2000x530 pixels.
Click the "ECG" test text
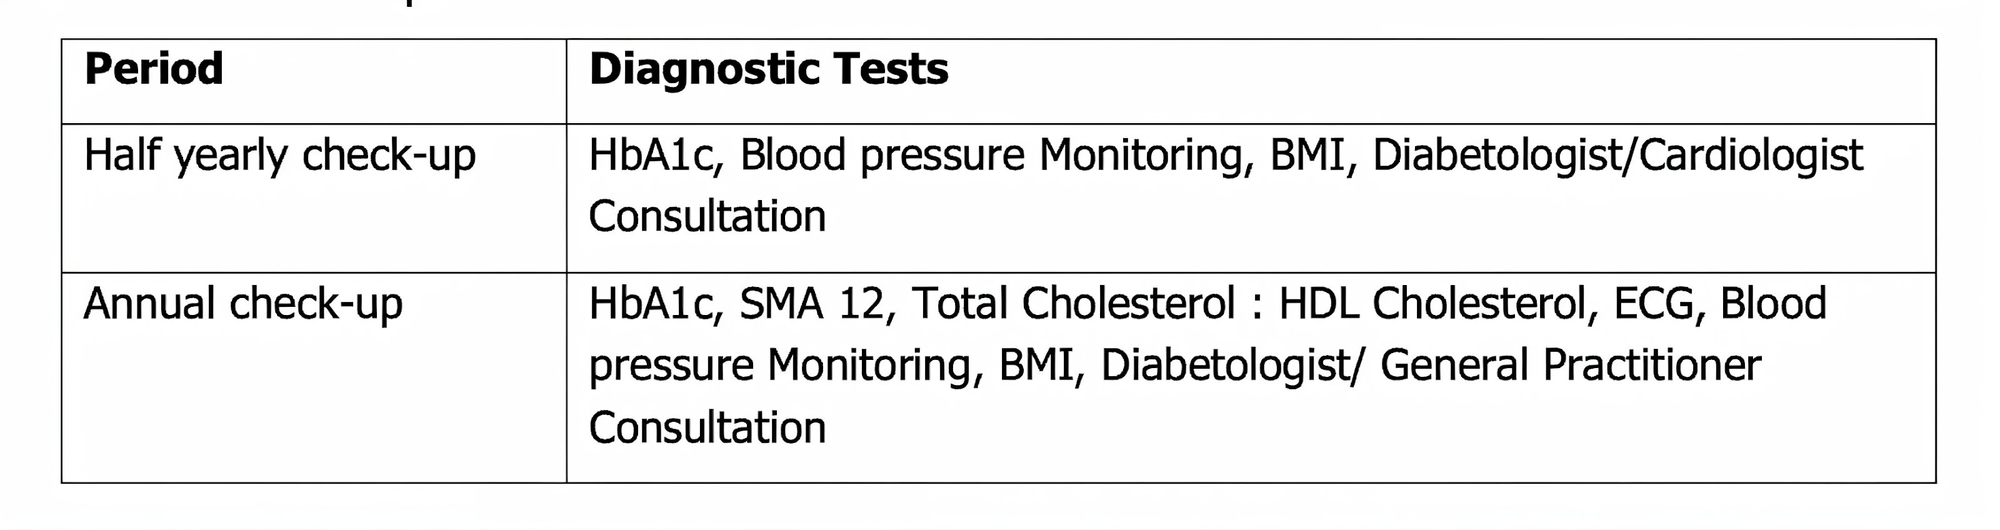(1653, 304)
